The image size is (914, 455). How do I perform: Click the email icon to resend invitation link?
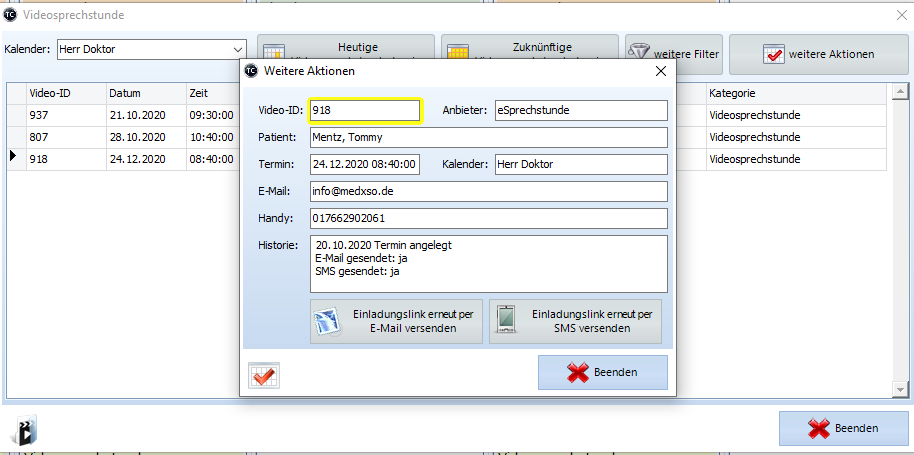tap(329, 321)
